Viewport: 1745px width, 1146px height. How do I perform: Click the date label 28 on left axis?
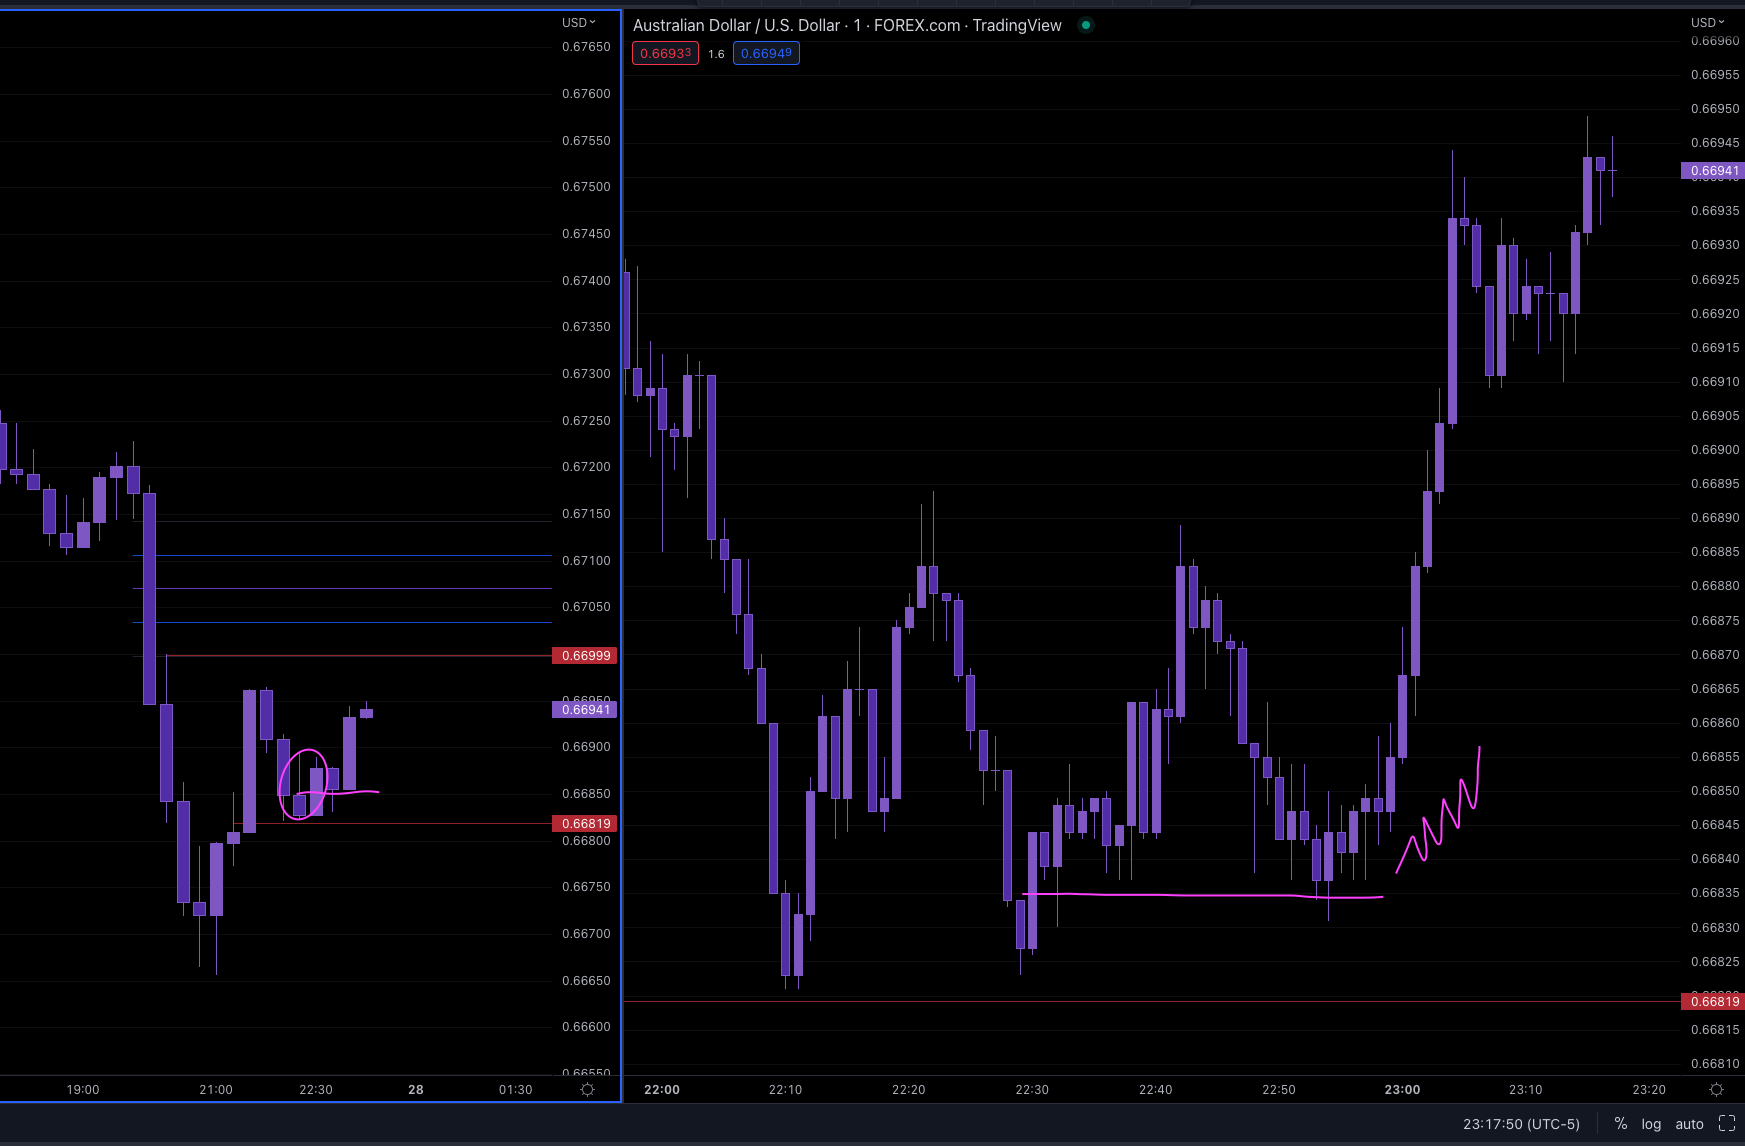[416, 1090]
